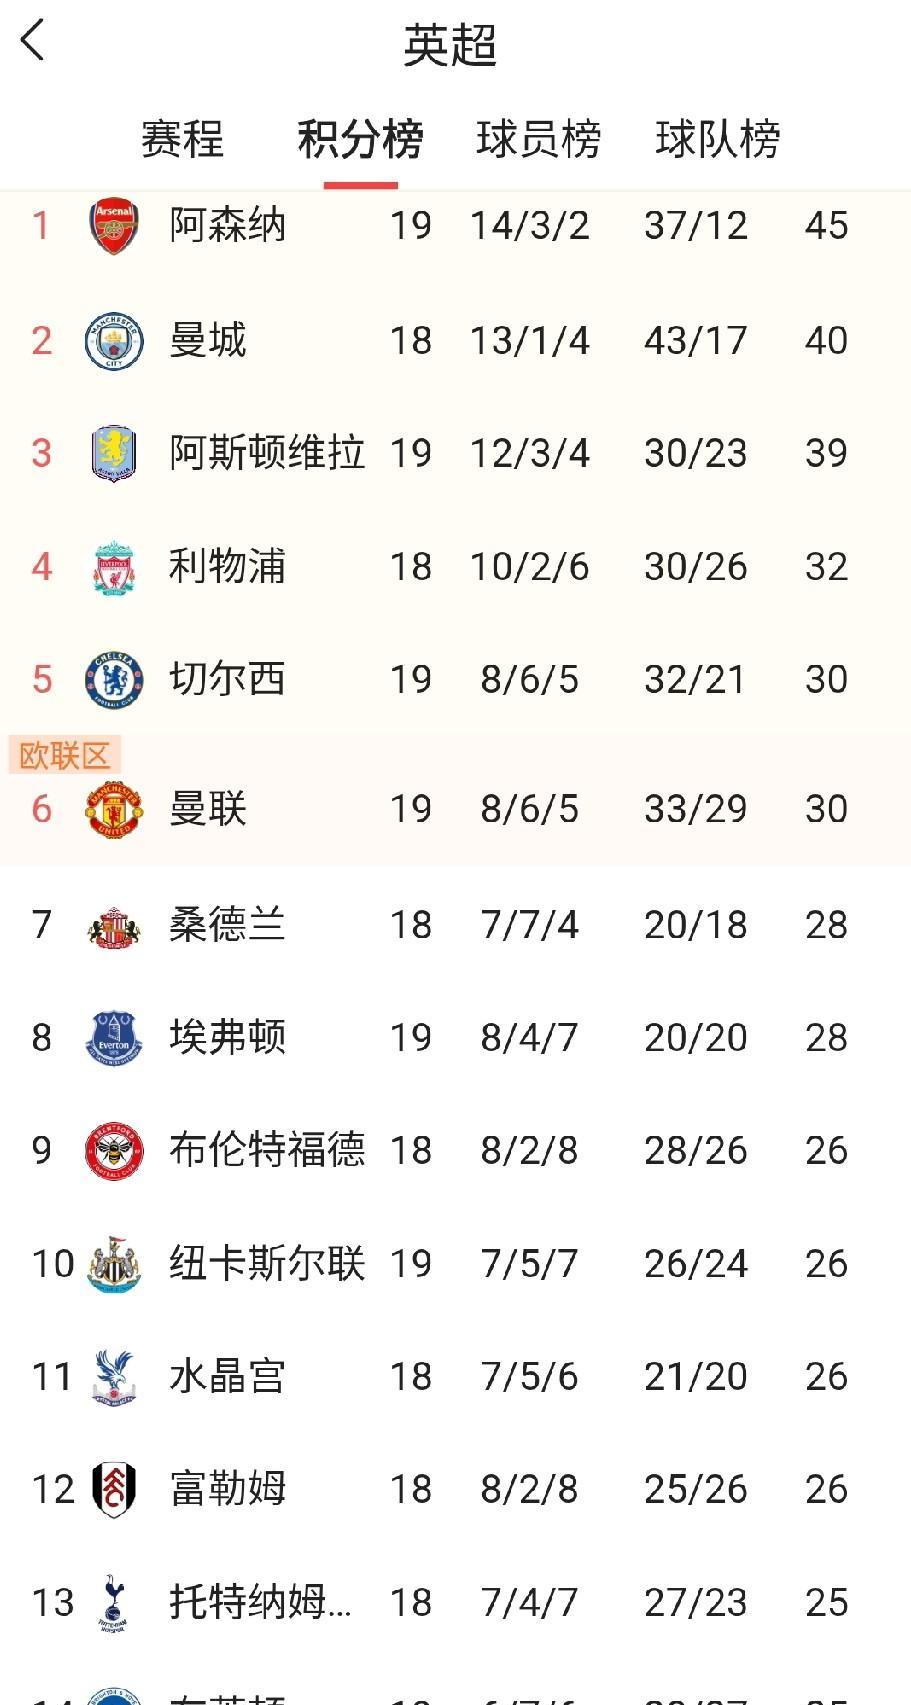Open the 球员榜 tab
The height and width of the screenshot is (1705, 911).
(x=538, y=139)
